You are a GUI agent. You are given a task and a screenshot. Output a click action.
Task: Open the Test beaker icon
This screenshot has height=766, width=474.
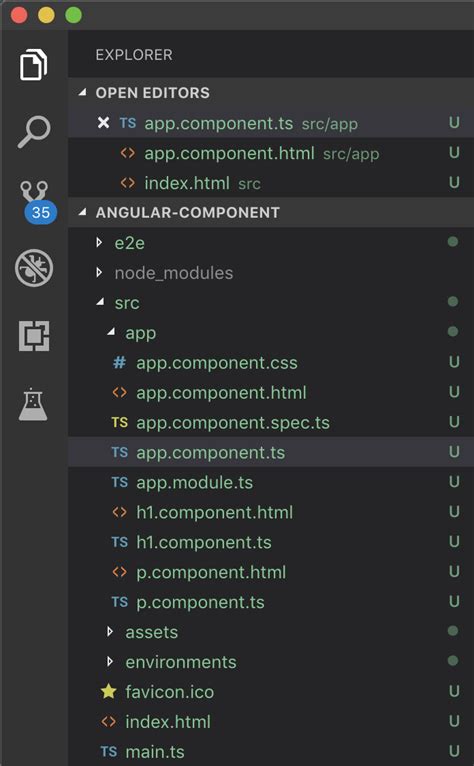click(x=33, y=404)
